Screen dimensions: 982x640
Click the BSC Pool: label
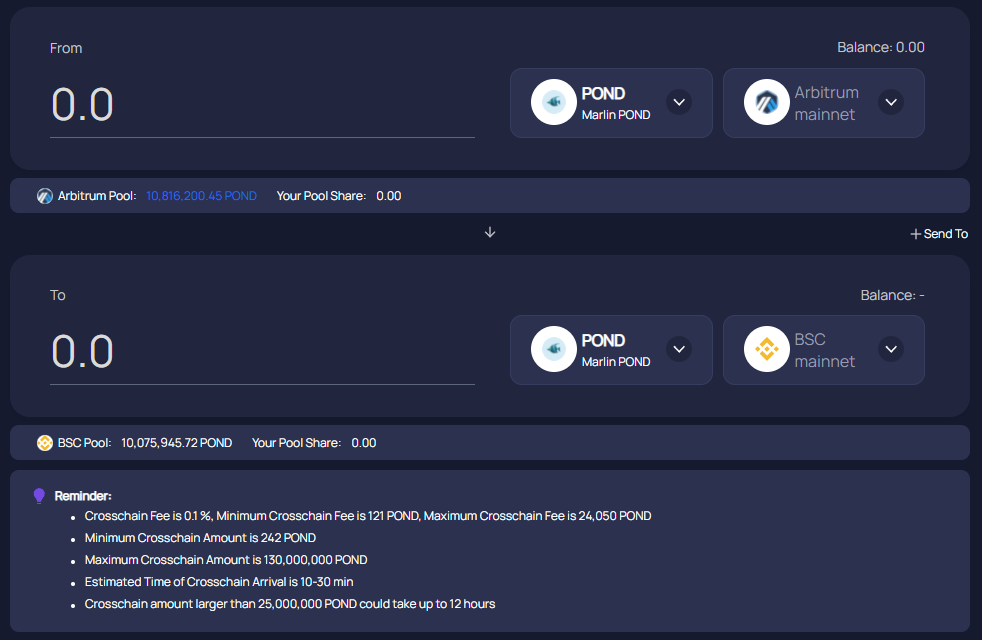(x=85, y=443)
